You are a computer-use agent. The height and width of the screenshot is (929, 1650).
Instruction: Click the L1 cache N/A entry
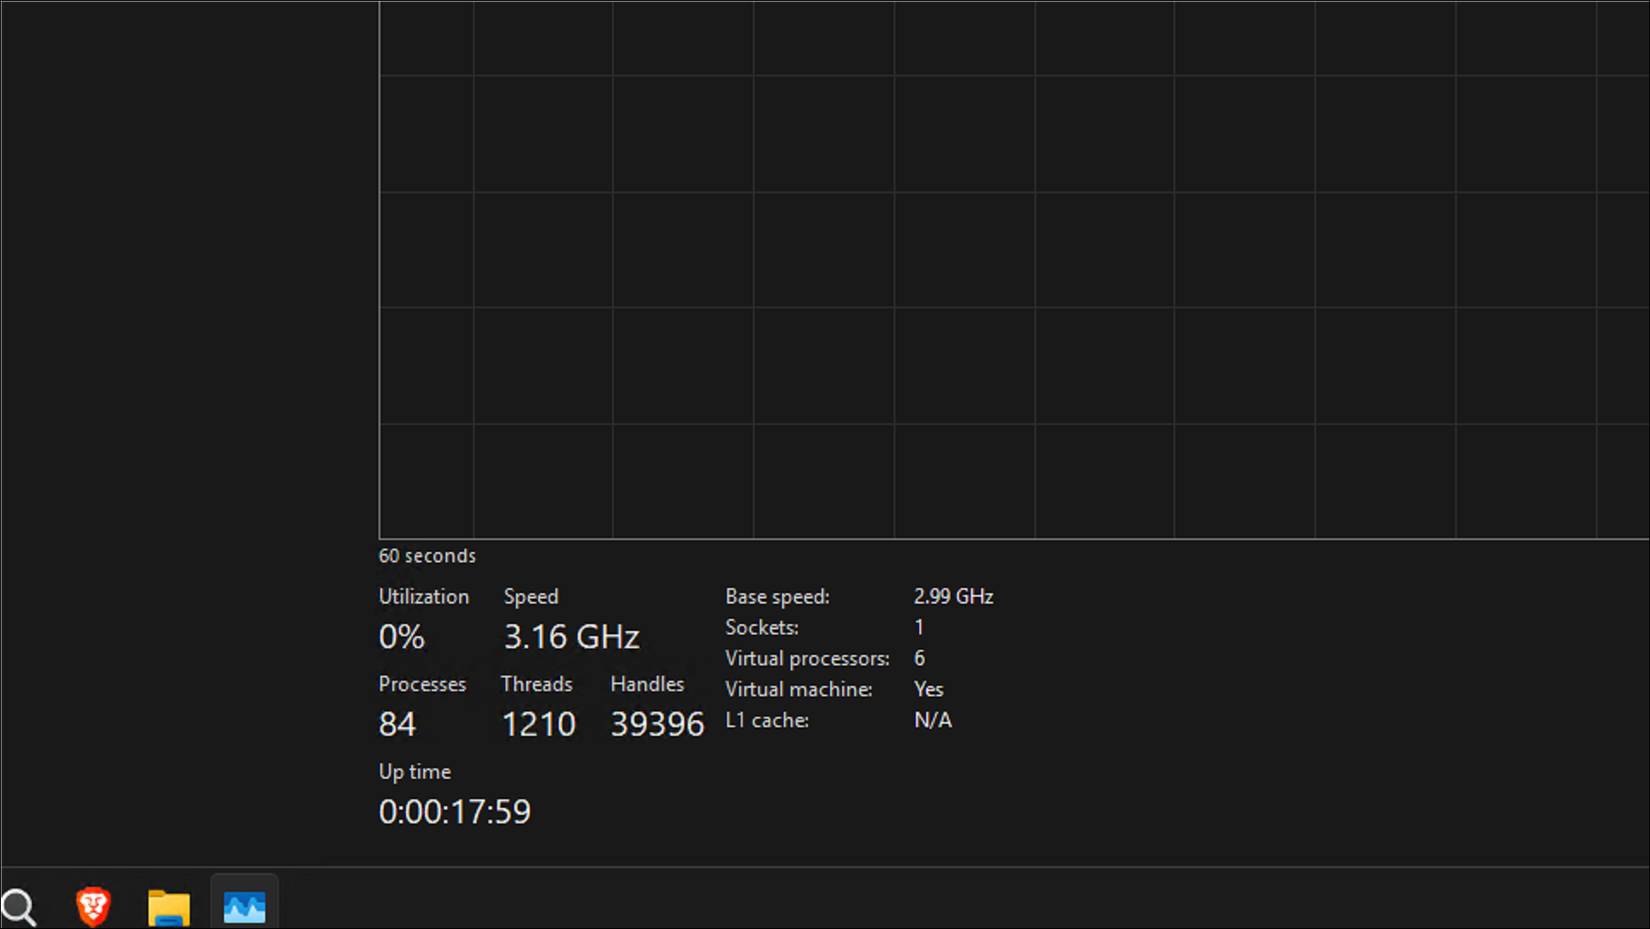[932, 720]
